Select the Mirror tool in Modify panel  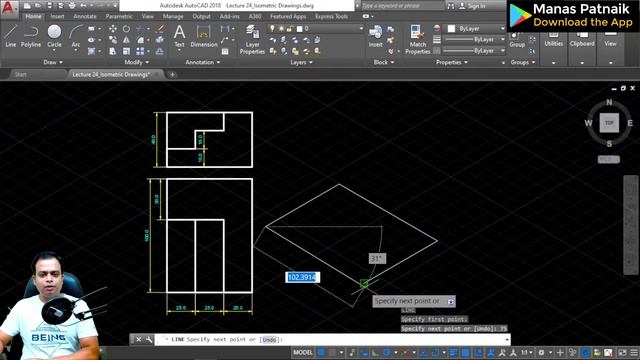click(x=127, y=40)
